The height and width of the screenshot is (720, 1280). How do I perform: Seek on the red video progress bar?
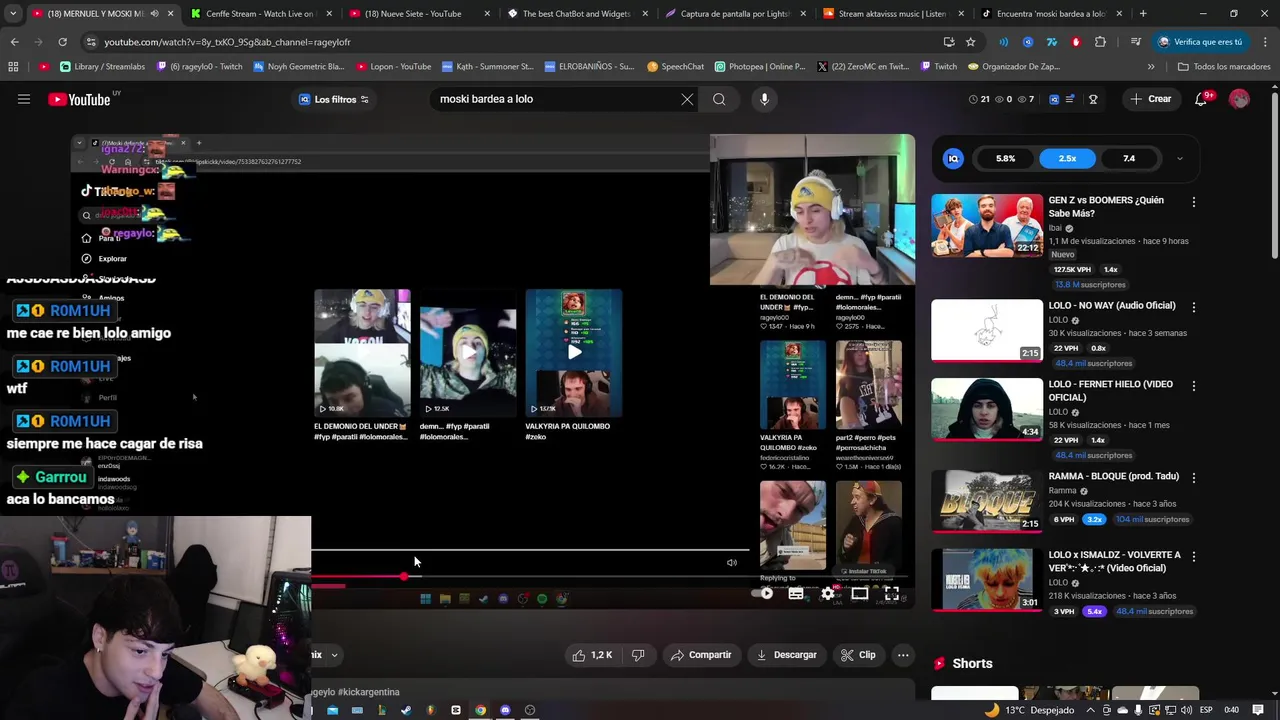tap(612, 577)
